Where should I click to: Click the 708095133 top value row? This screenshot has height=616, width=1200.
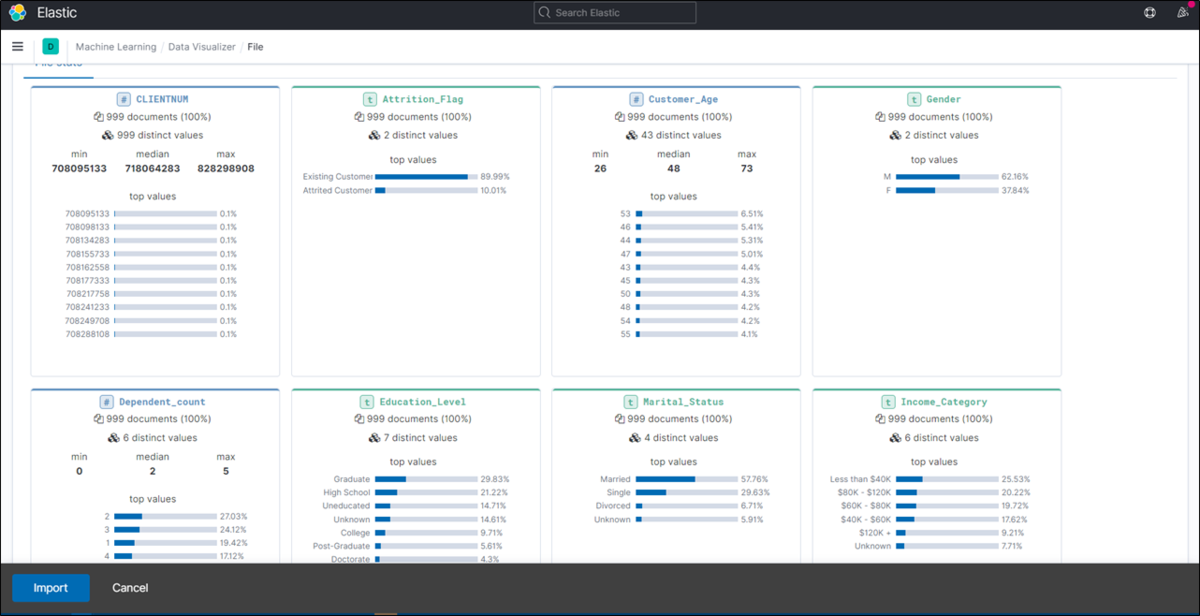151,214
